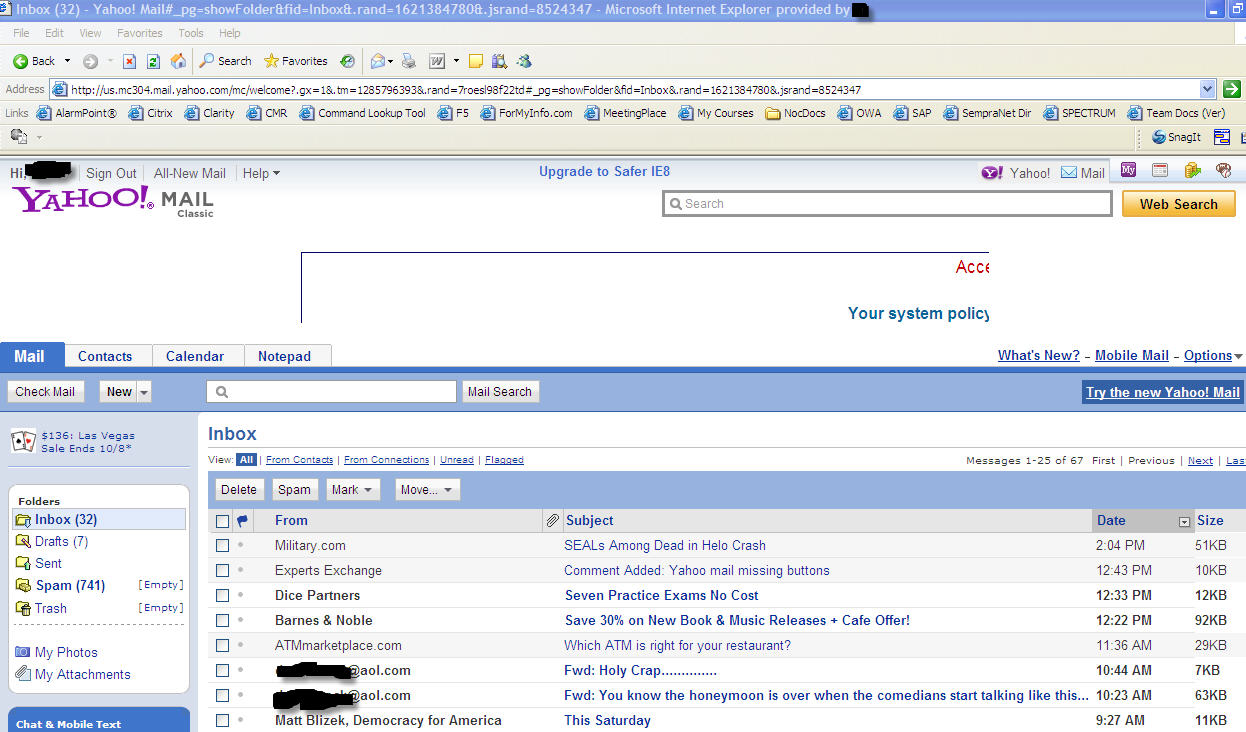
Task: Click the attachment paperclip column header
Action: 552,520
